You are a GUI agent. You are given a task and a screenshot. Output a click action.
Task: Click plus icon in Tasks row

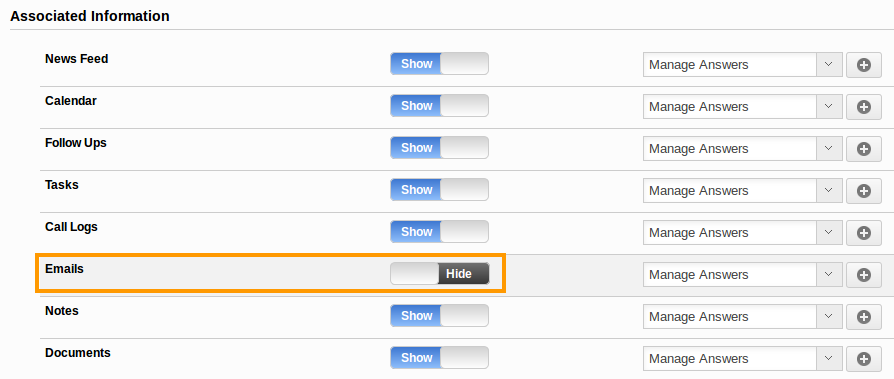pos(864,191)
